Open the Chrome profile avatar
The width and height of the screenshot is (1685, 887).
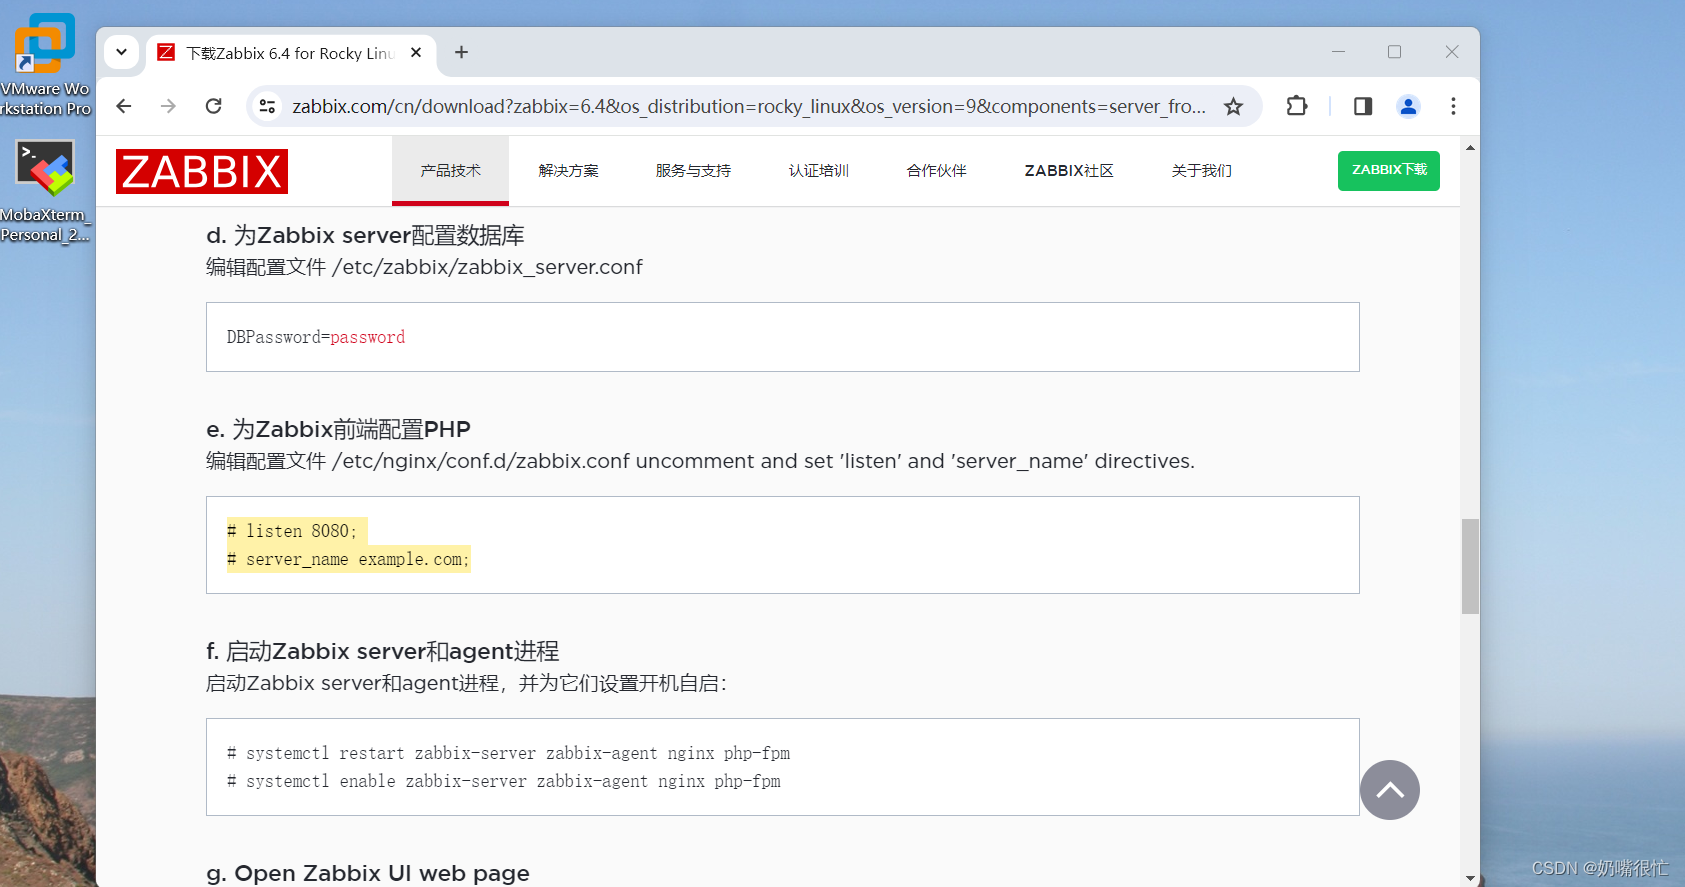click(1408, 106)
